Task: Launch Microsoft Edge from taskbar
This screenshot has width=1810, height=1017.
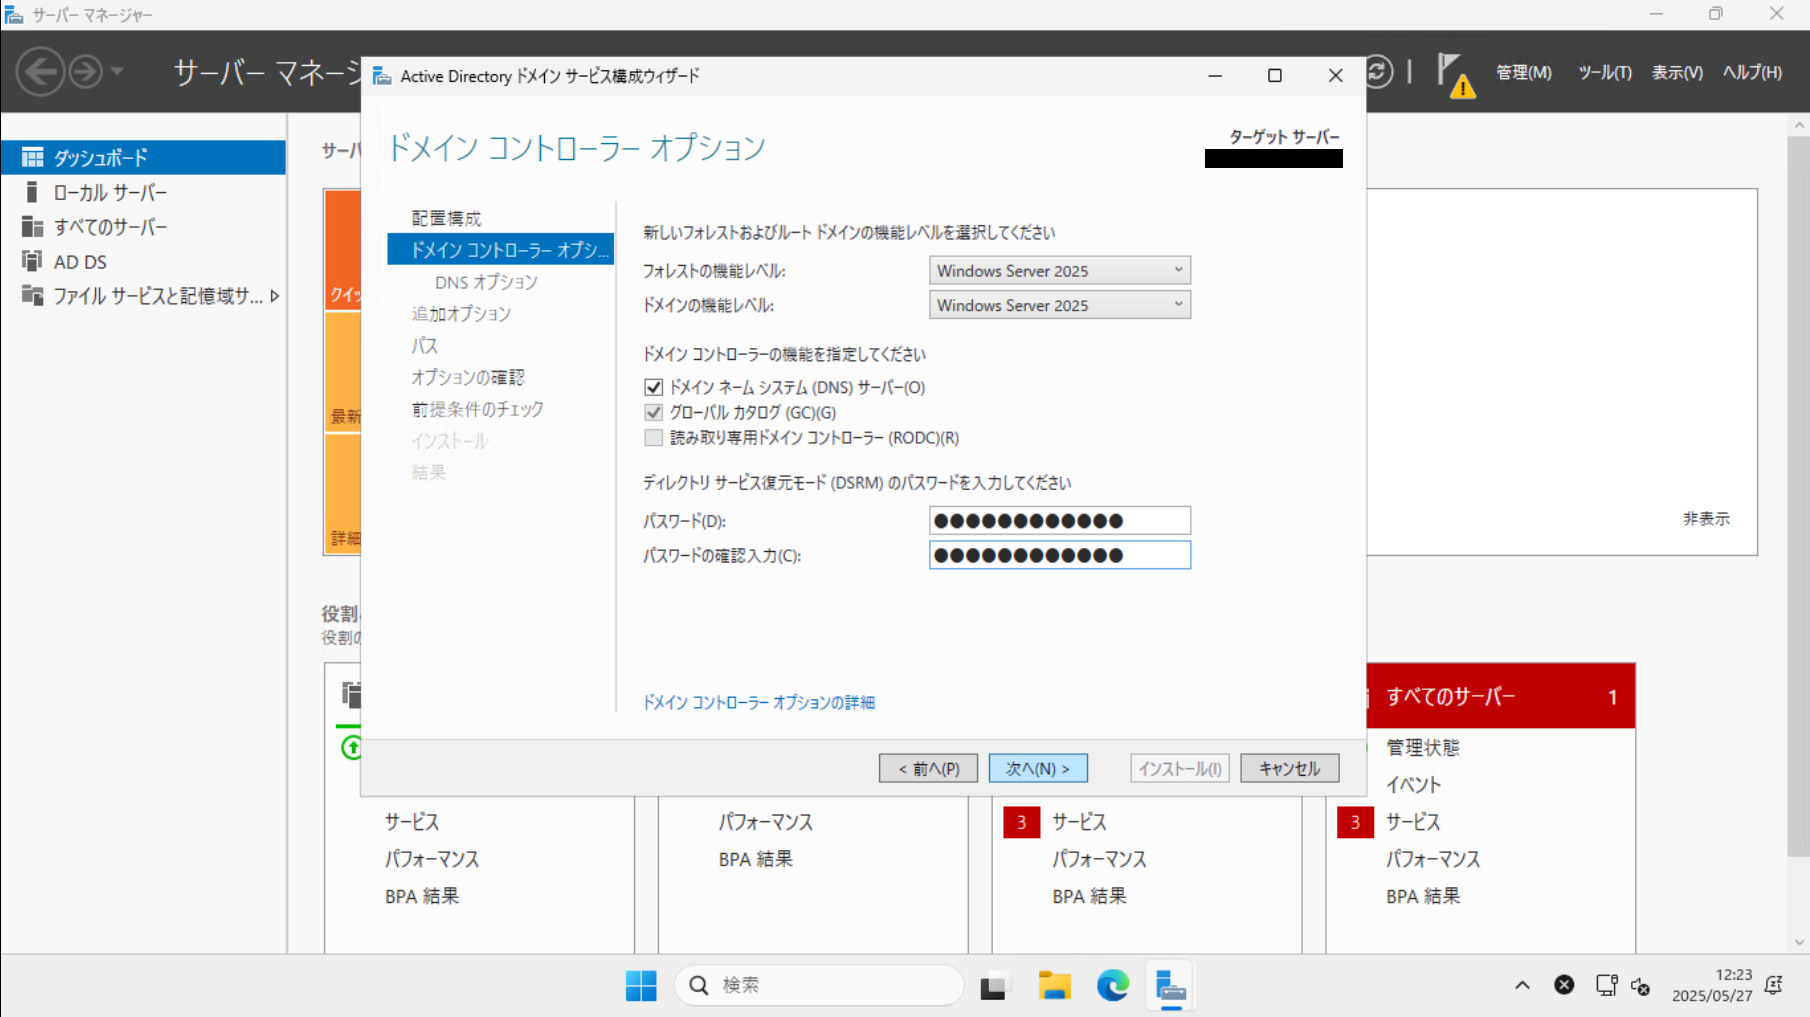Action: [x=1113, y=986]
